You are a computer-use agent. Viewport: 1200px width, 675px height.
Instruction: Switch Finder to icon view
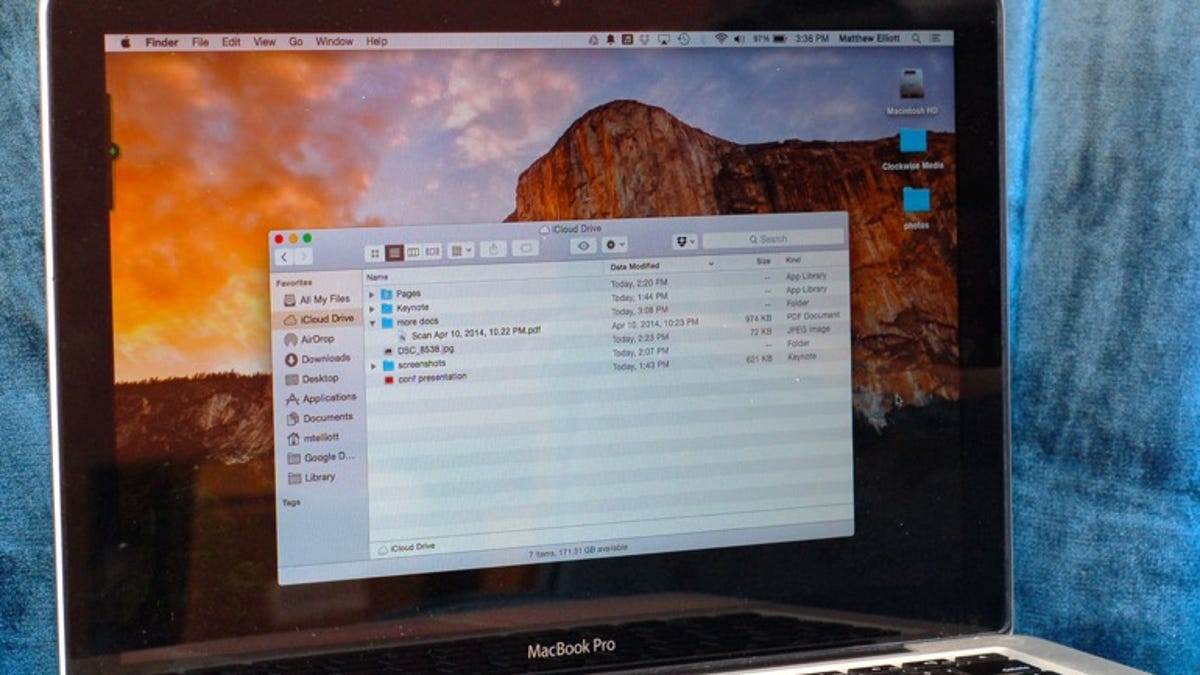tap(374, 253)
